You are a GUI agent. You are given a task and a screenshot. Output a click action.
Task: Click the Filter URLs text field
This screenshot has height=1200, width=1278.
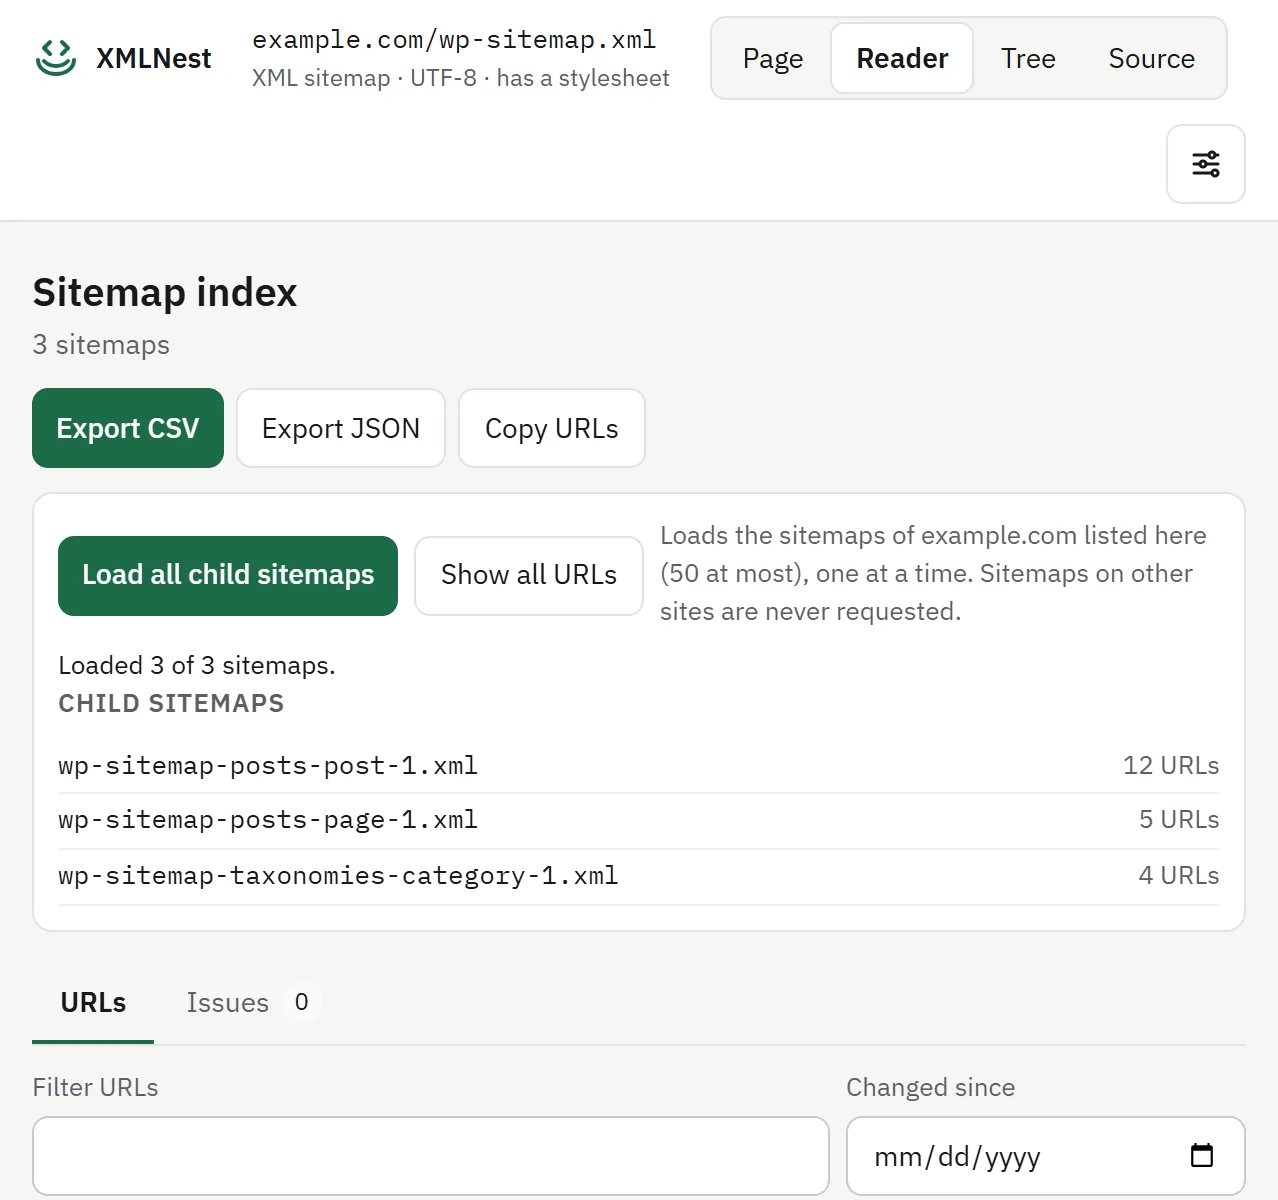[431, 1156]
